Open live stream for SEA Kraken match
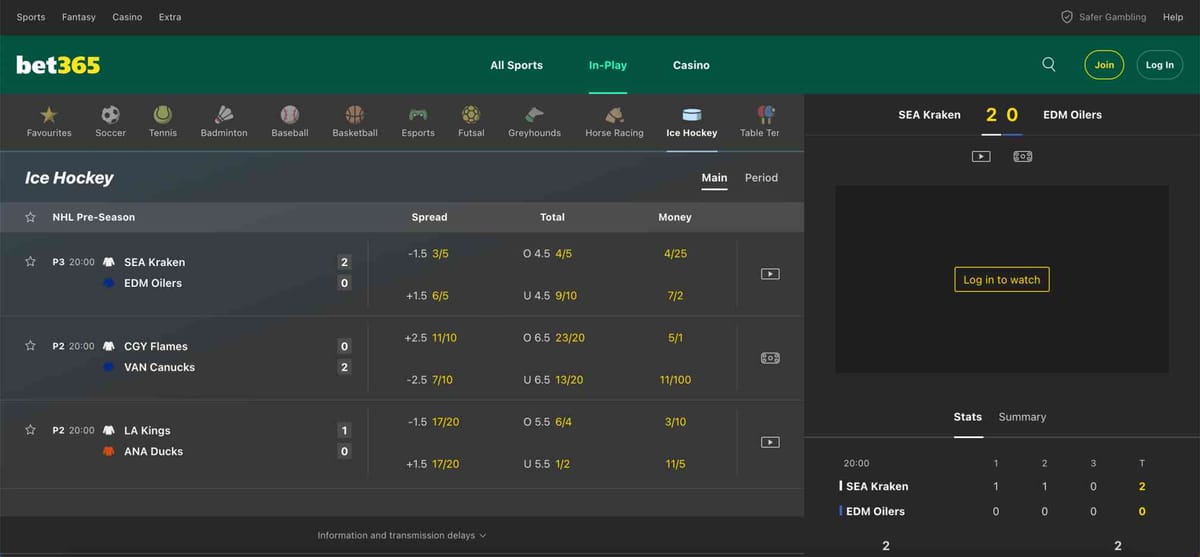Image resolution: width=1200 pixels, height=557 pixels. click(770, 274)
